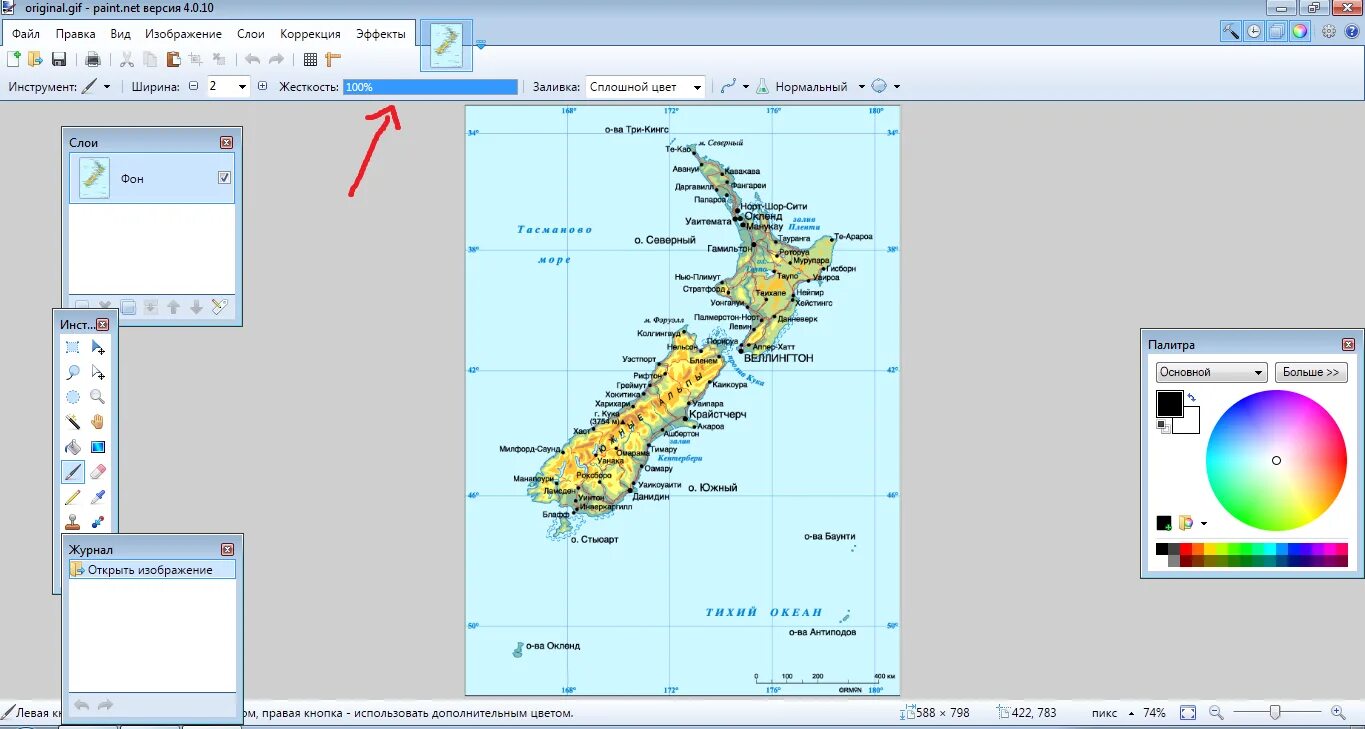
Task: Select the Paintbrush tool
Action: tap(73, 472)
